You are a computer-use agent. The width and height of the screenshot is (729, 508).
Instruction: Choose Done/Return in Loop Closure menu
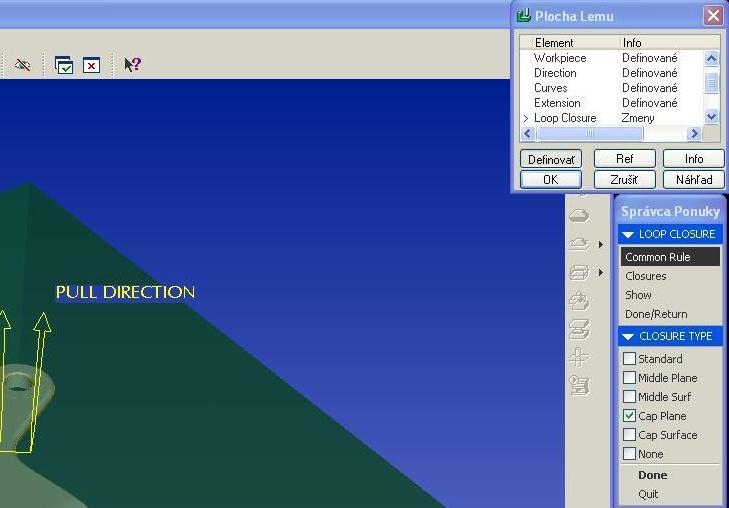point(670,314)
